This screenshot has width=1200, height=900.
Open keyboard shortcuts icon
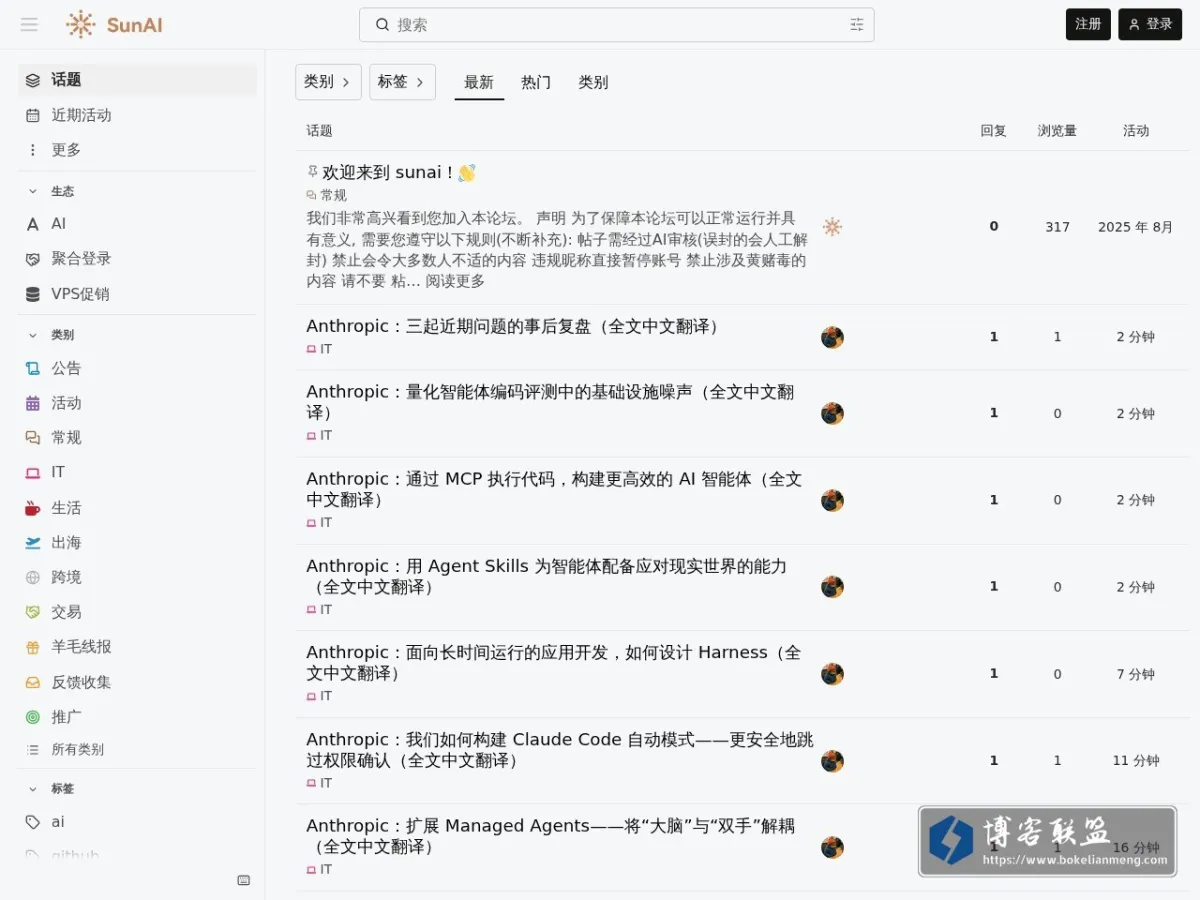244,880
